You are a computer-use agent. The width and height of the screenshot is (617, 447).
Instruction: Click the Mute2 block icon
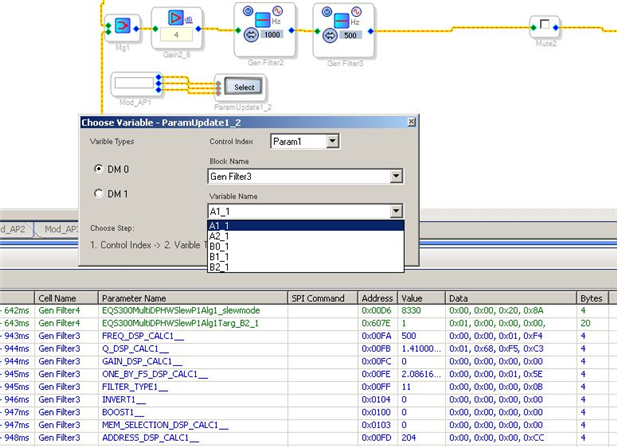(545, 25)
